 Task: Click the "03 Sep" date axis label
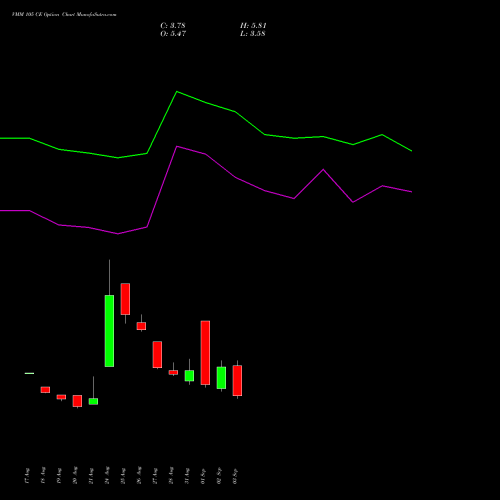point(235,476)
